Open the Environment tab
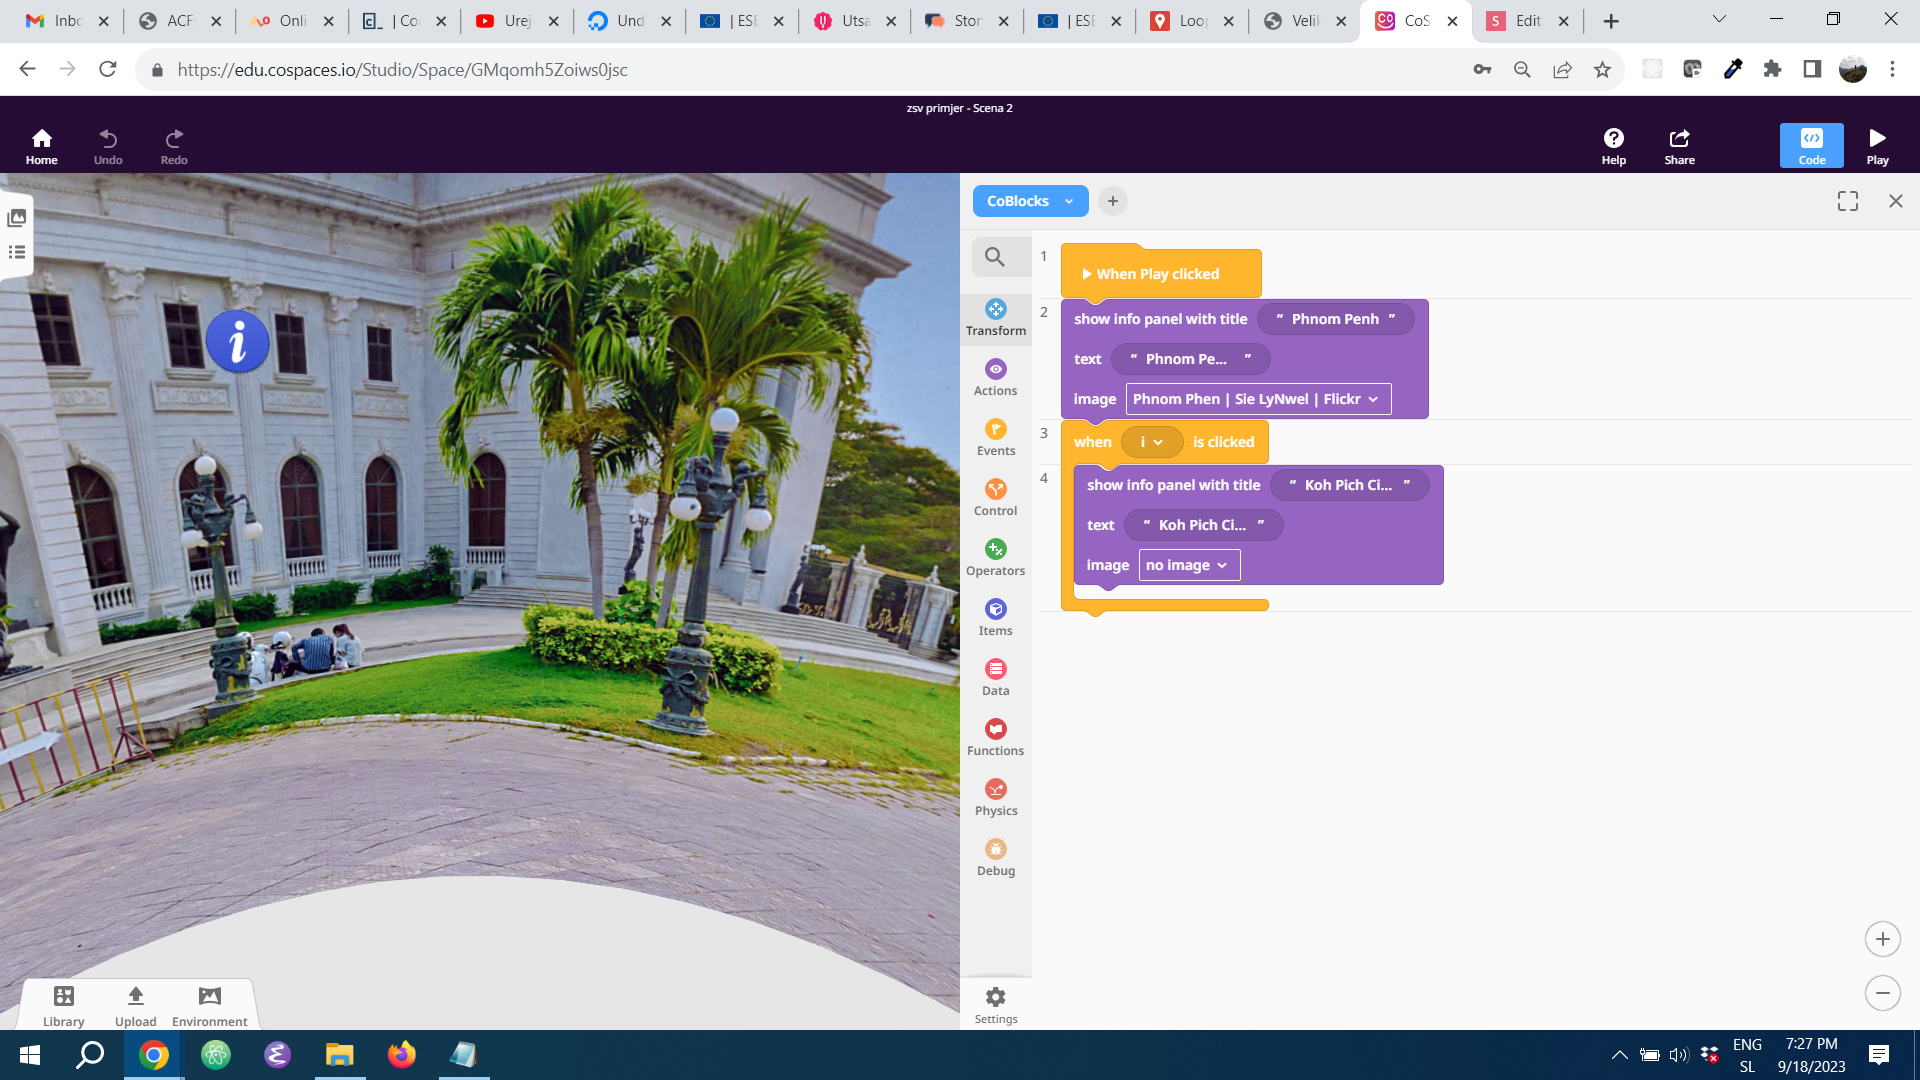This screenshot has width=1920, height=1080. (x=209, y=1004)
